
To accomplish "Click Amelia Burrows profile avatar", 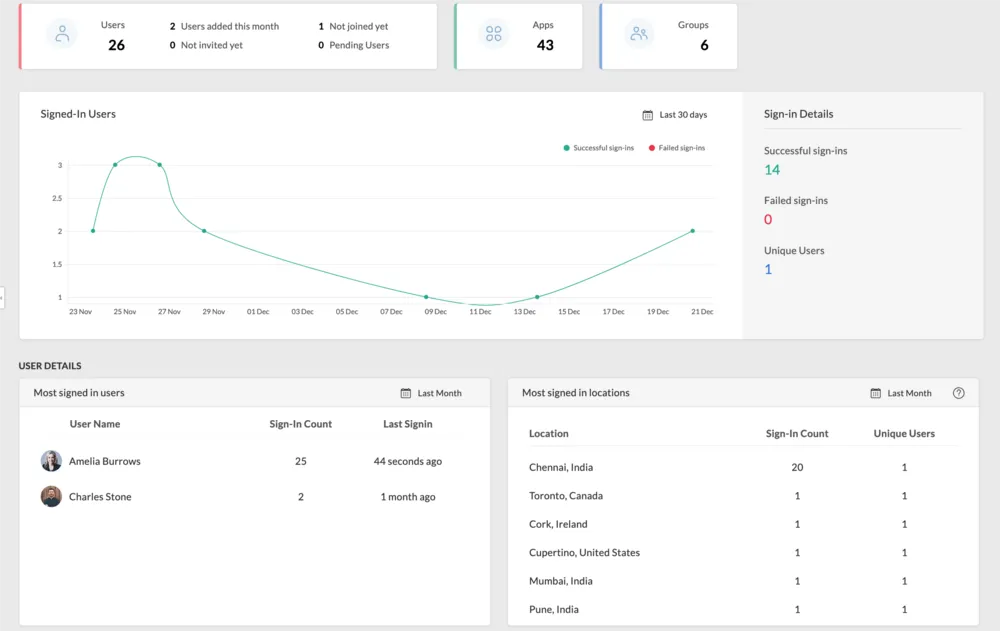I will pos(51,461).
